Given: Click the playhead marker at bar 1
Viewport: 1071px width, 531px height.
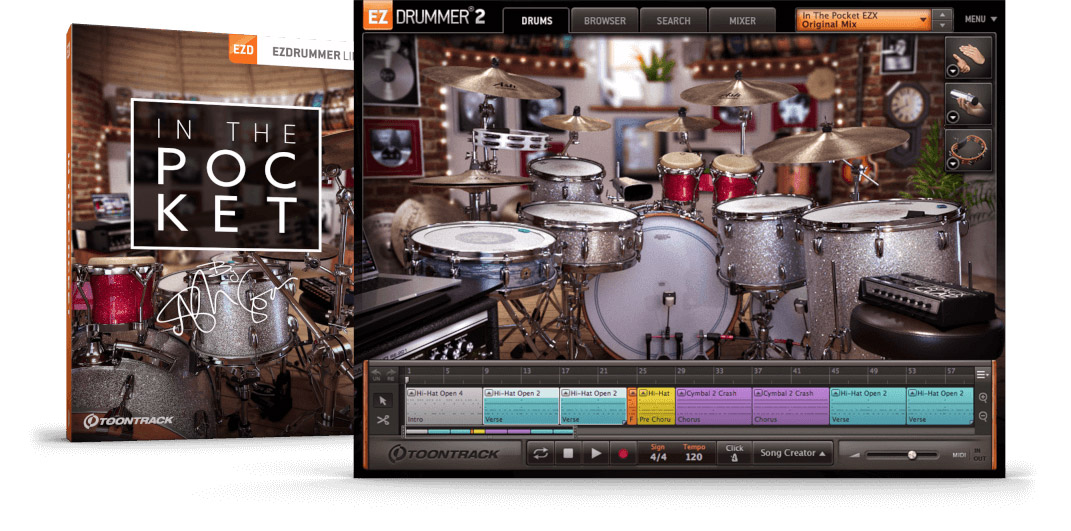Looking at the screenshot, I should click(408, 380).
